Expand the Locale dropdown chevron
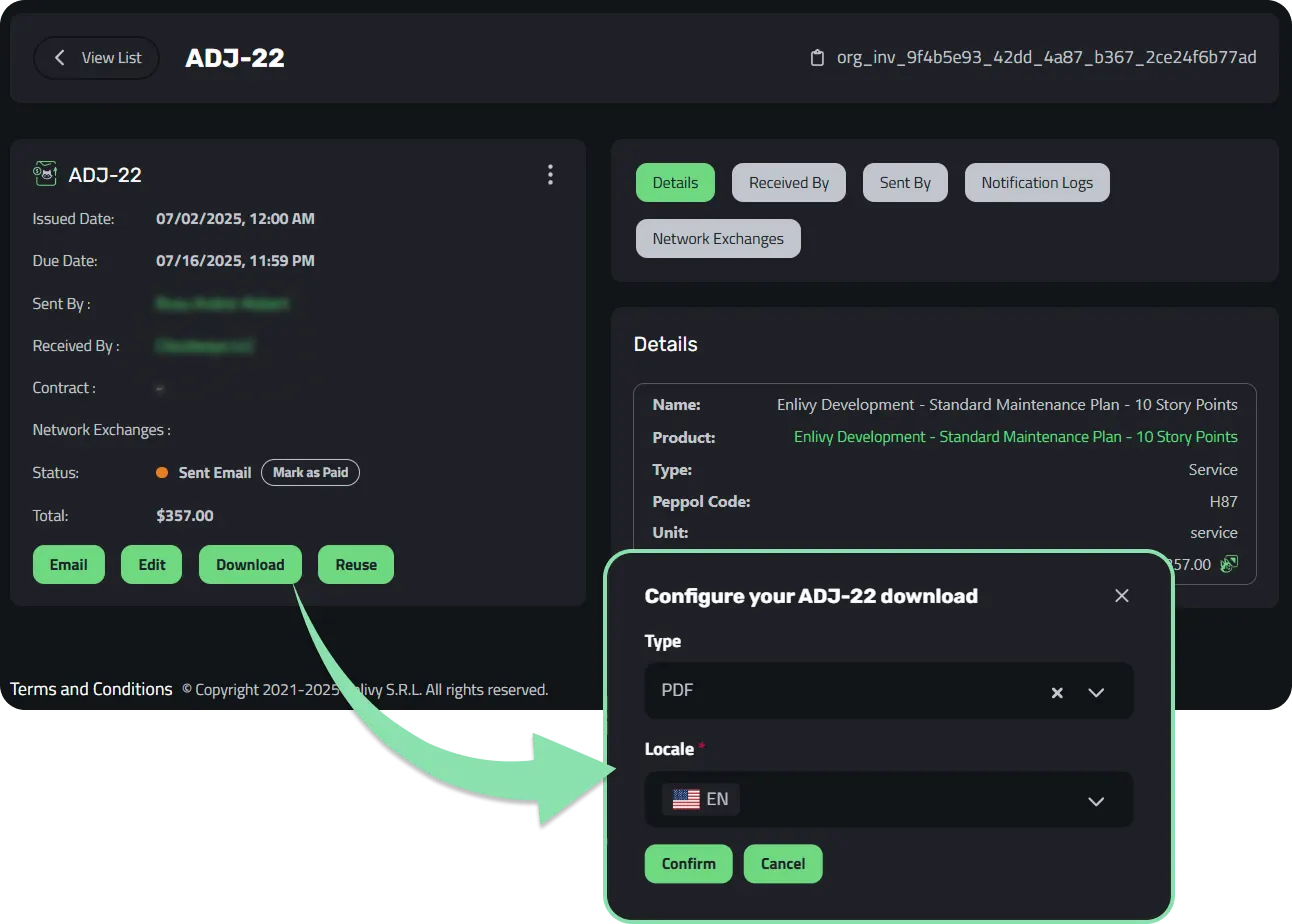The height and width of the screenshot is (924, 1292). point(1096,800)
